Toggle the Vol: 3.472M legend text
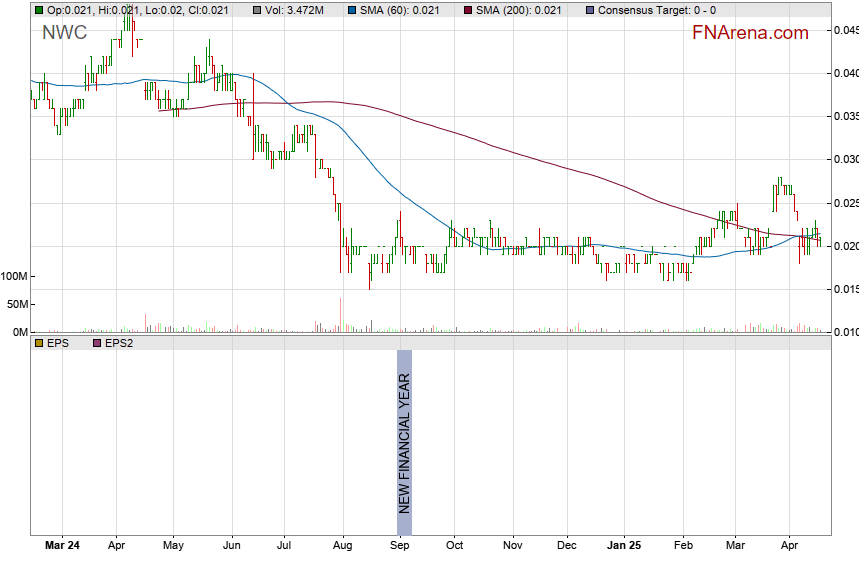Viewport: 859px width, 566px height. [296, 10]
